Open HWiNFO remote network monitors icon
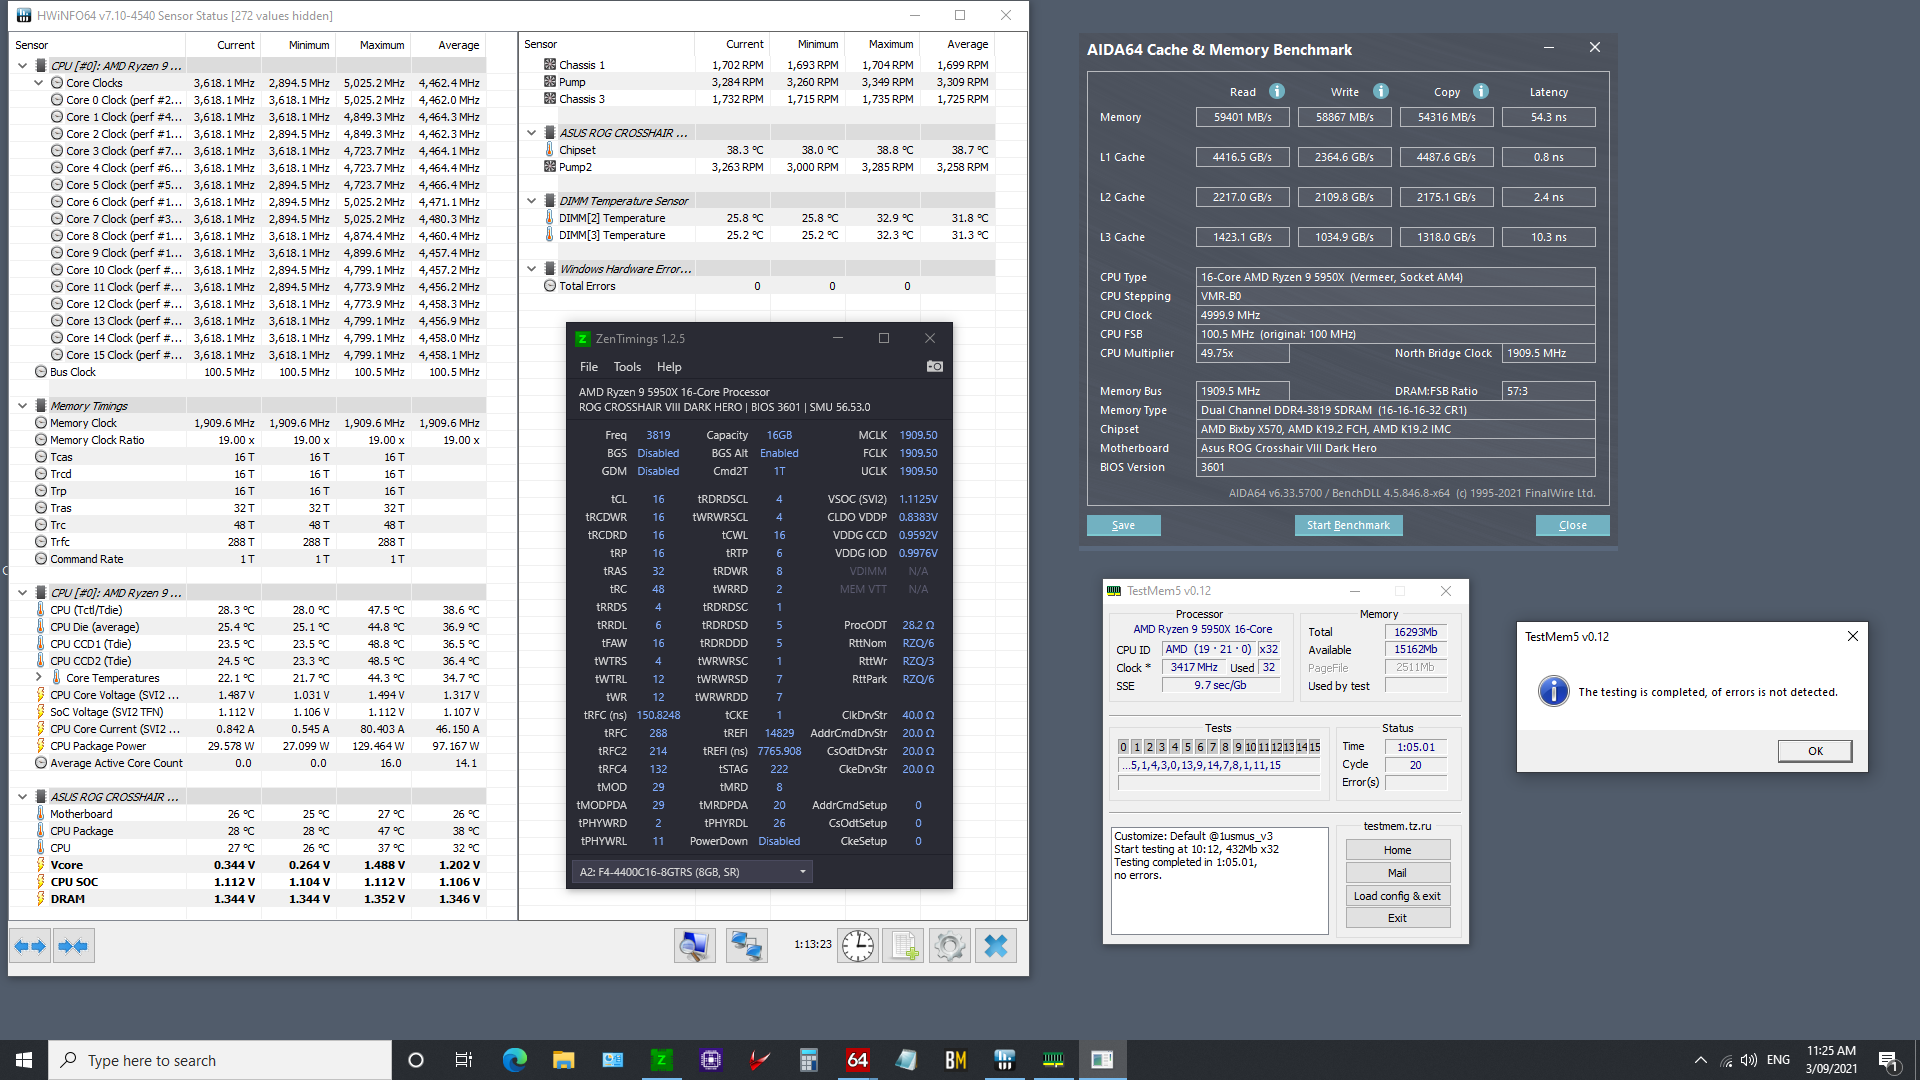This screenshot has width=1920, height=1080. pyautogui.click(x=746, y=946)
